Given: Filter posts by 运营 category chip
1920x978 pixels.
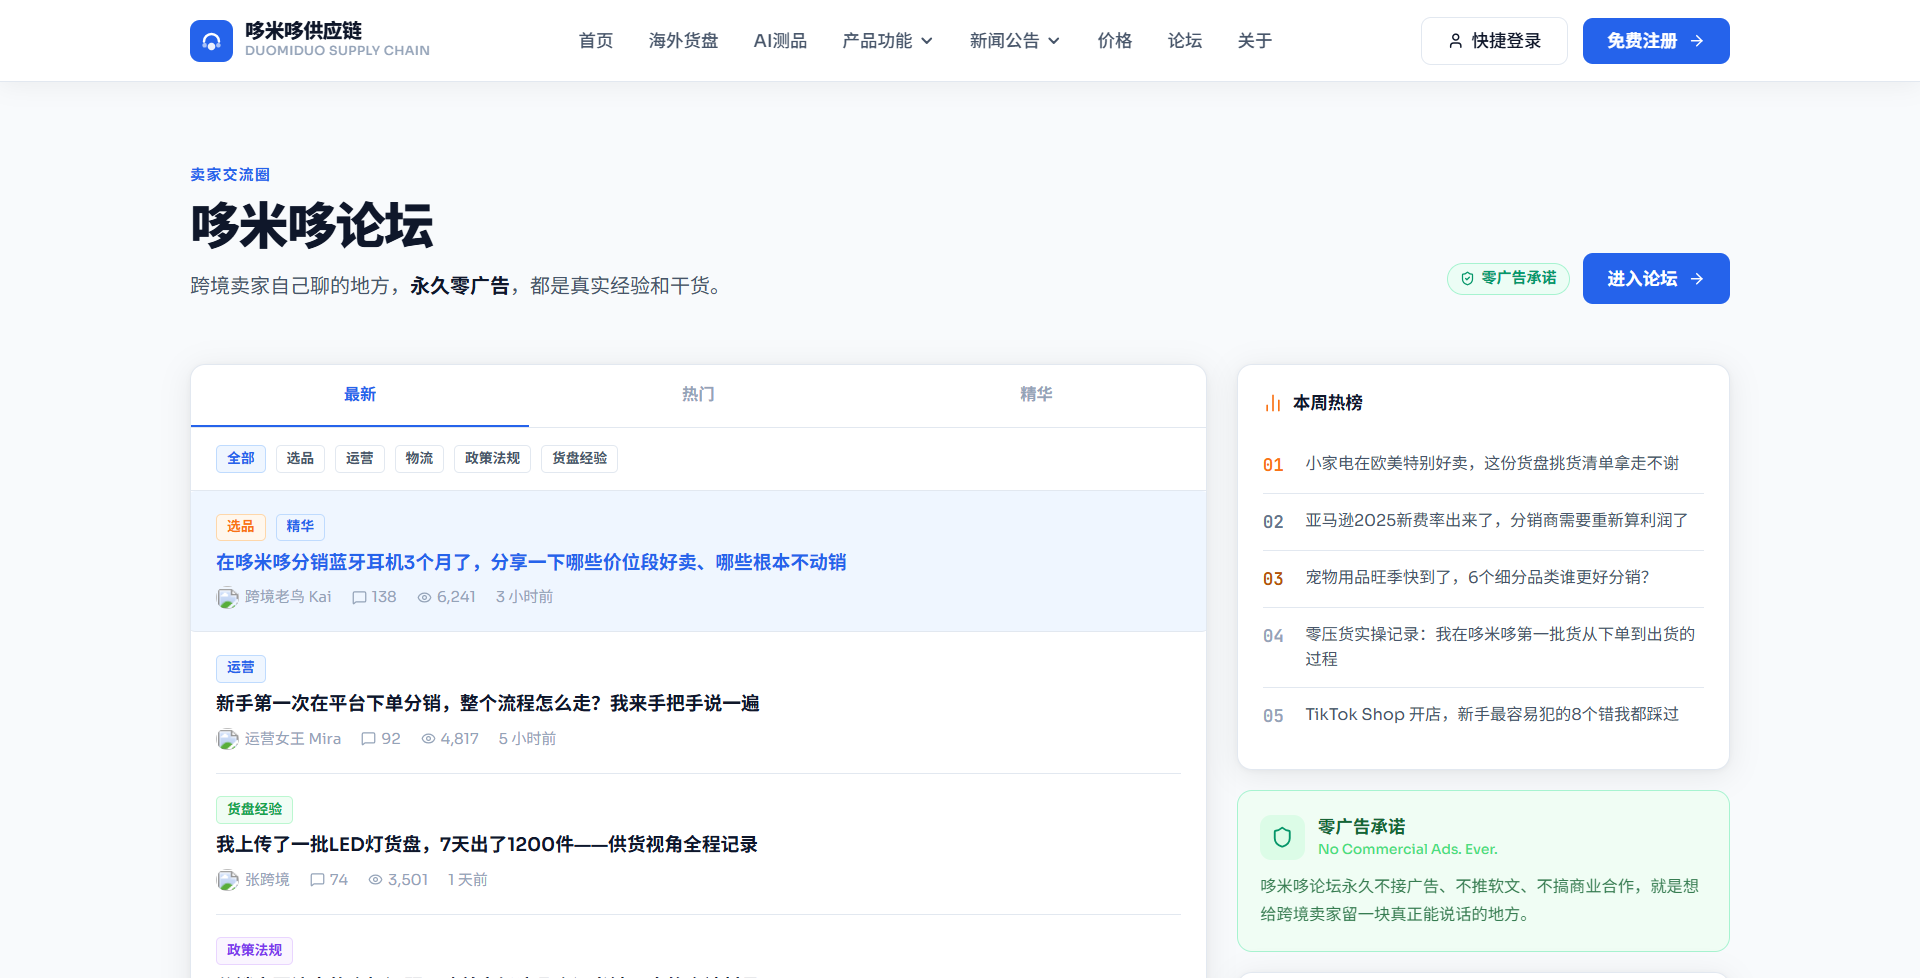Looking at the screenshot, I should click(360, 459).
